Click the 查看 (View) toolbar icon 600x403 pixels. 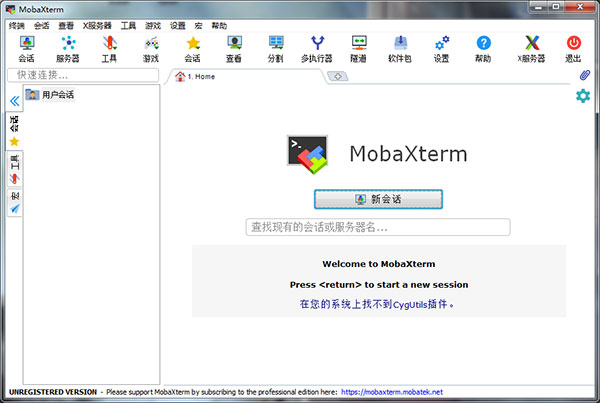click(234, 49)
